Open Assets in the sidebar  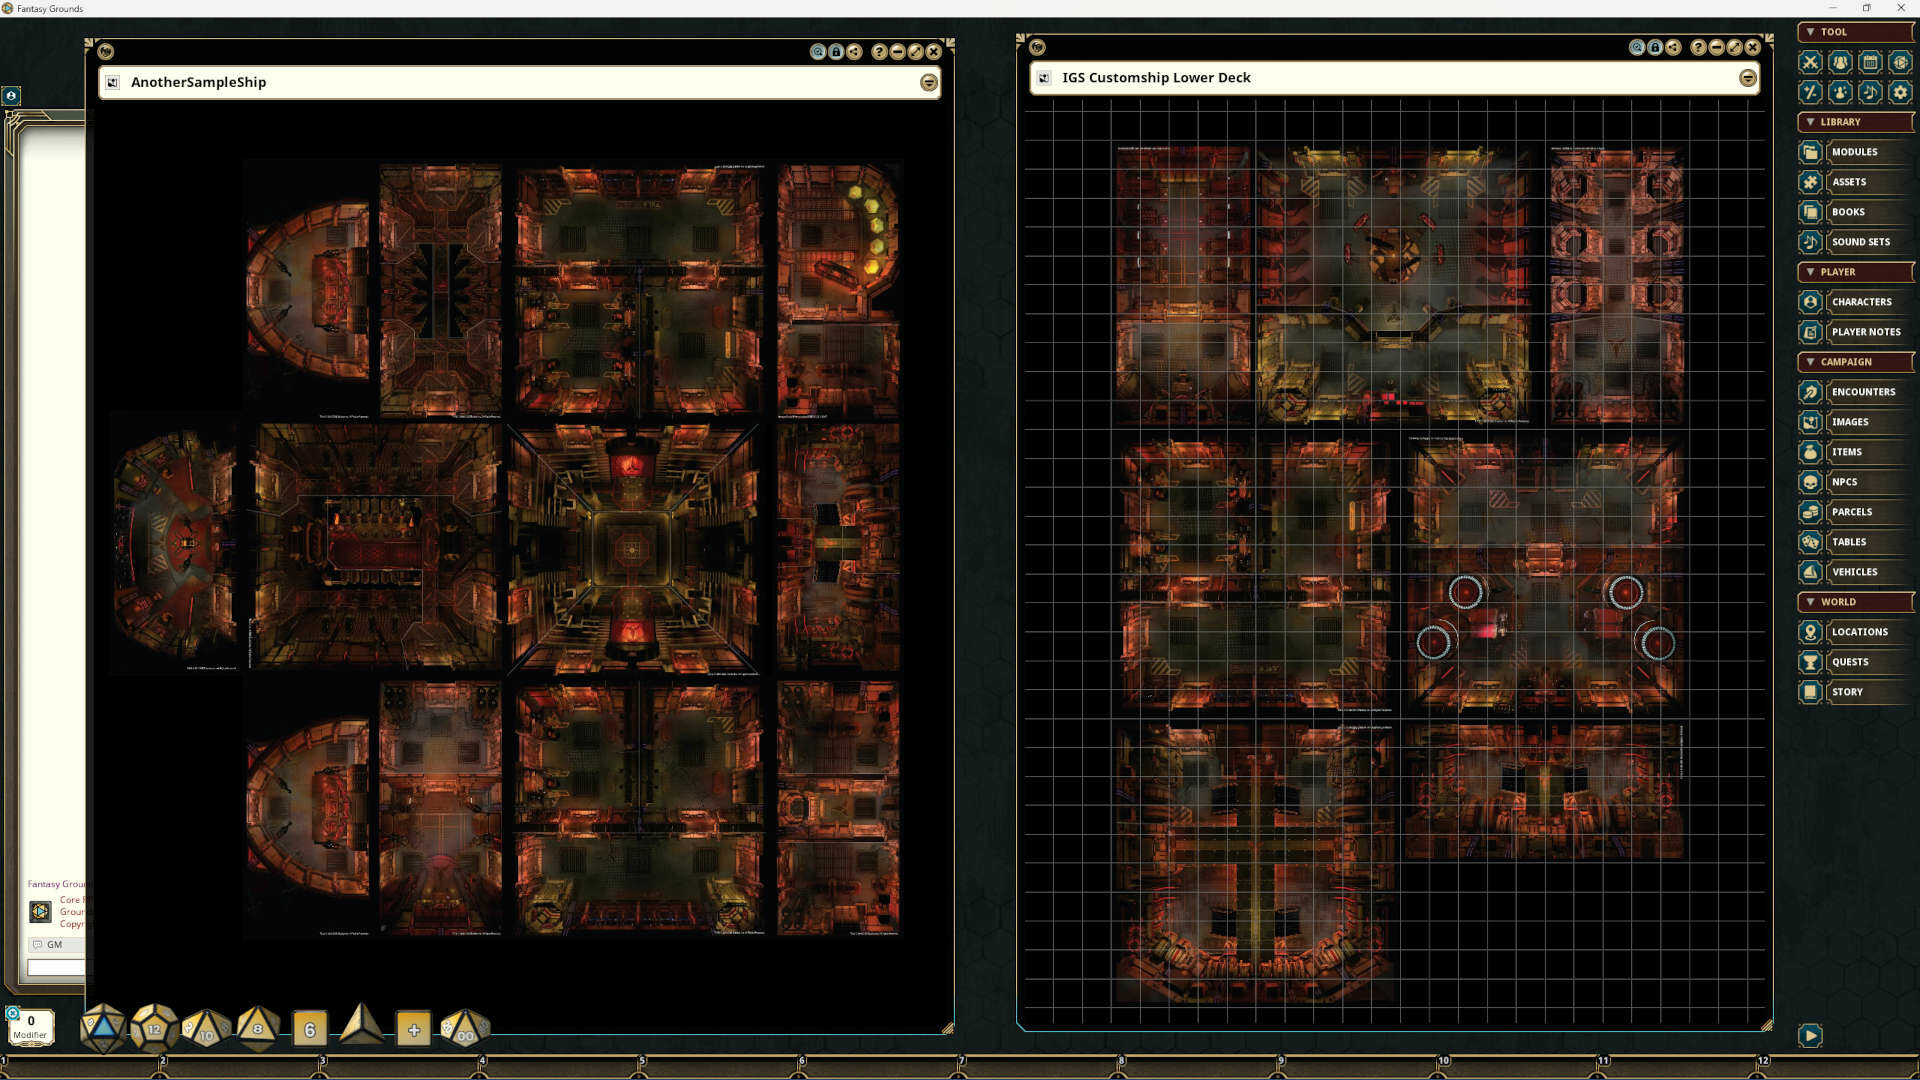point(1856,182)
